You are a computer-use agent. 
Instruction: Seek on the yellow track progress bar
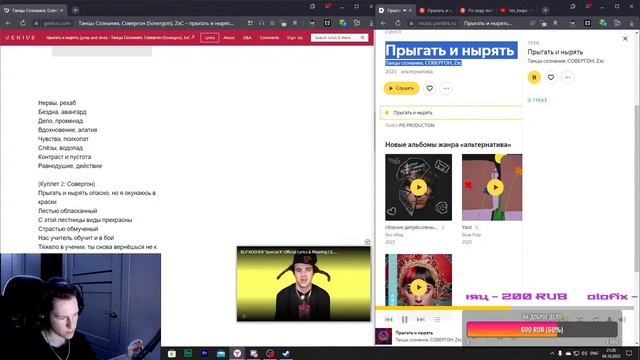tap(504, 308)
